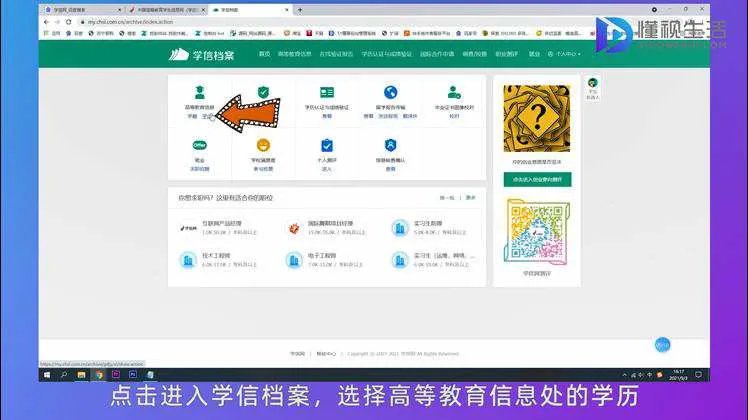Click the taskbar search icon
The width and height of the screenshot is (748, 420).
click(x=64, y=375)
